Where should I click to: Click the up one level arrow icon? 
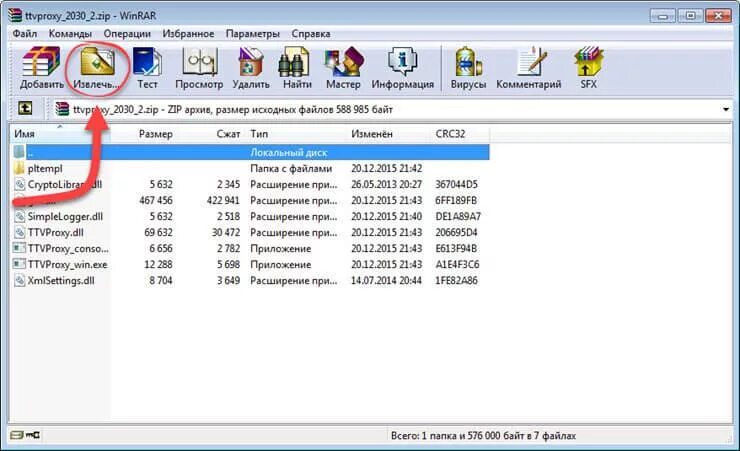[x=25, y=109]
